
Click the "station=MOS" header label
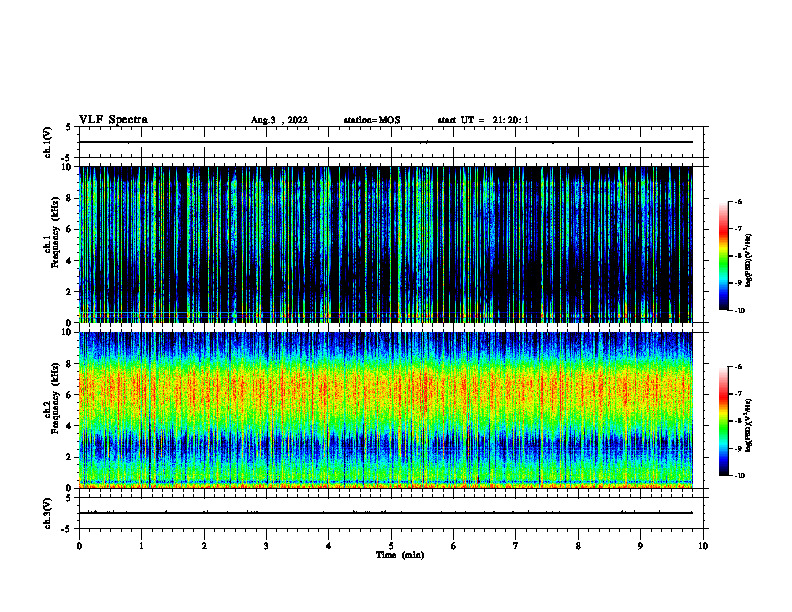pyautogui.click(x=372, y=120)
